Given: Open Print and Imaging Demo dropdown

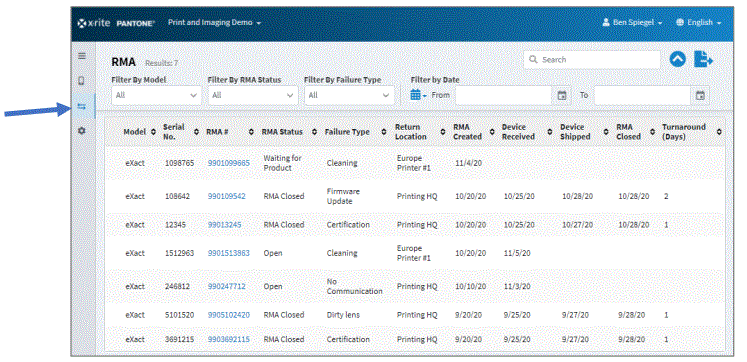Looking at the screenshot, I should click(214, 22).
